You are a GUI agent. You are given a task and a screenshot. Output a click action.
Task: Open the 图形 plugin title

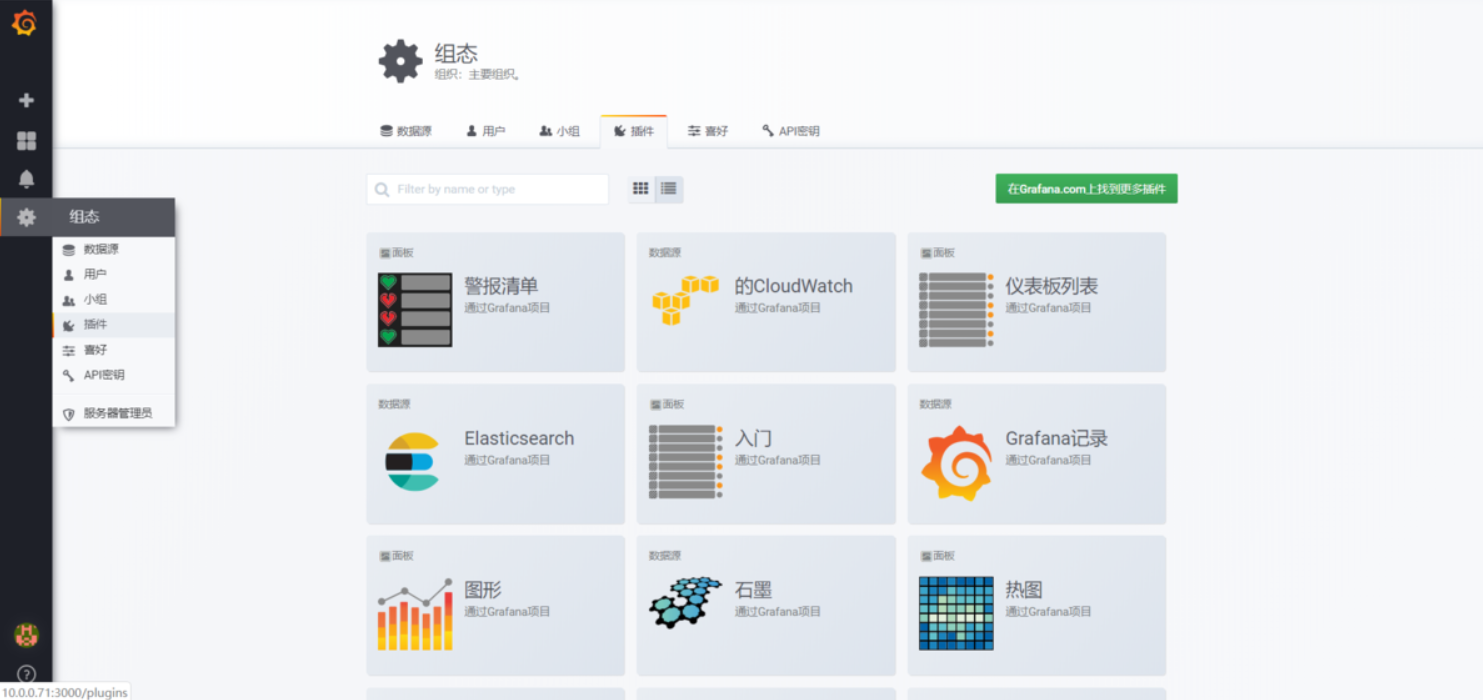pos(483,590)
